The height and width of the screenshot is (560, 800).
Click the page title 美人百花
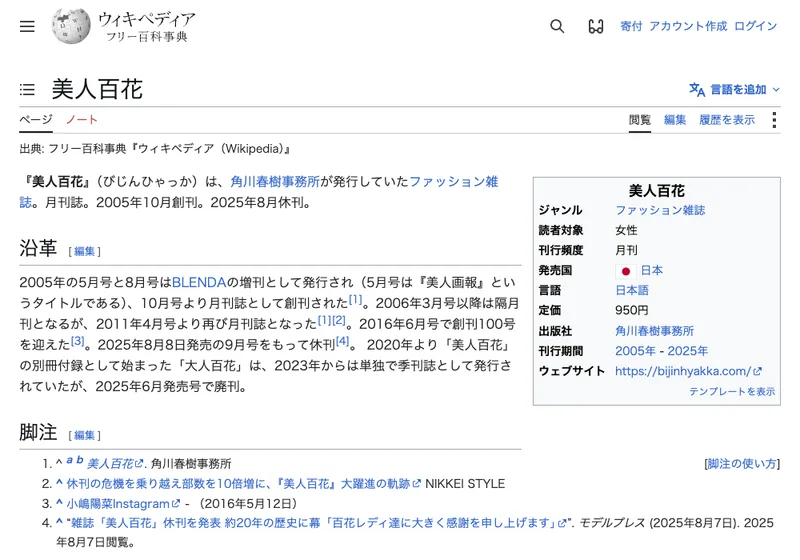(97, 89)
